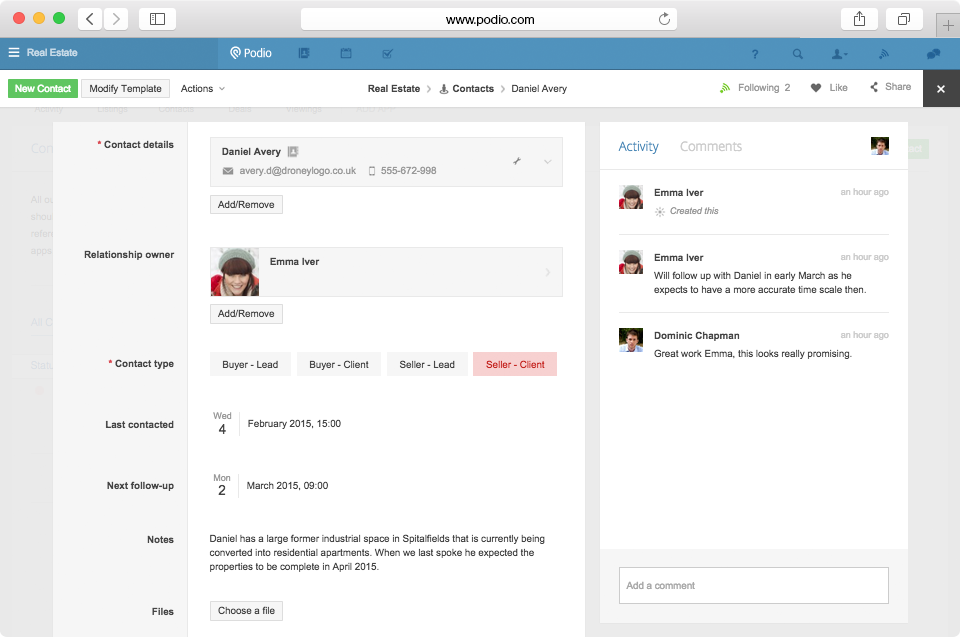This screenshot has height=637, width=960.
Task: Click the Safari share icon
Action: [859, 19]
